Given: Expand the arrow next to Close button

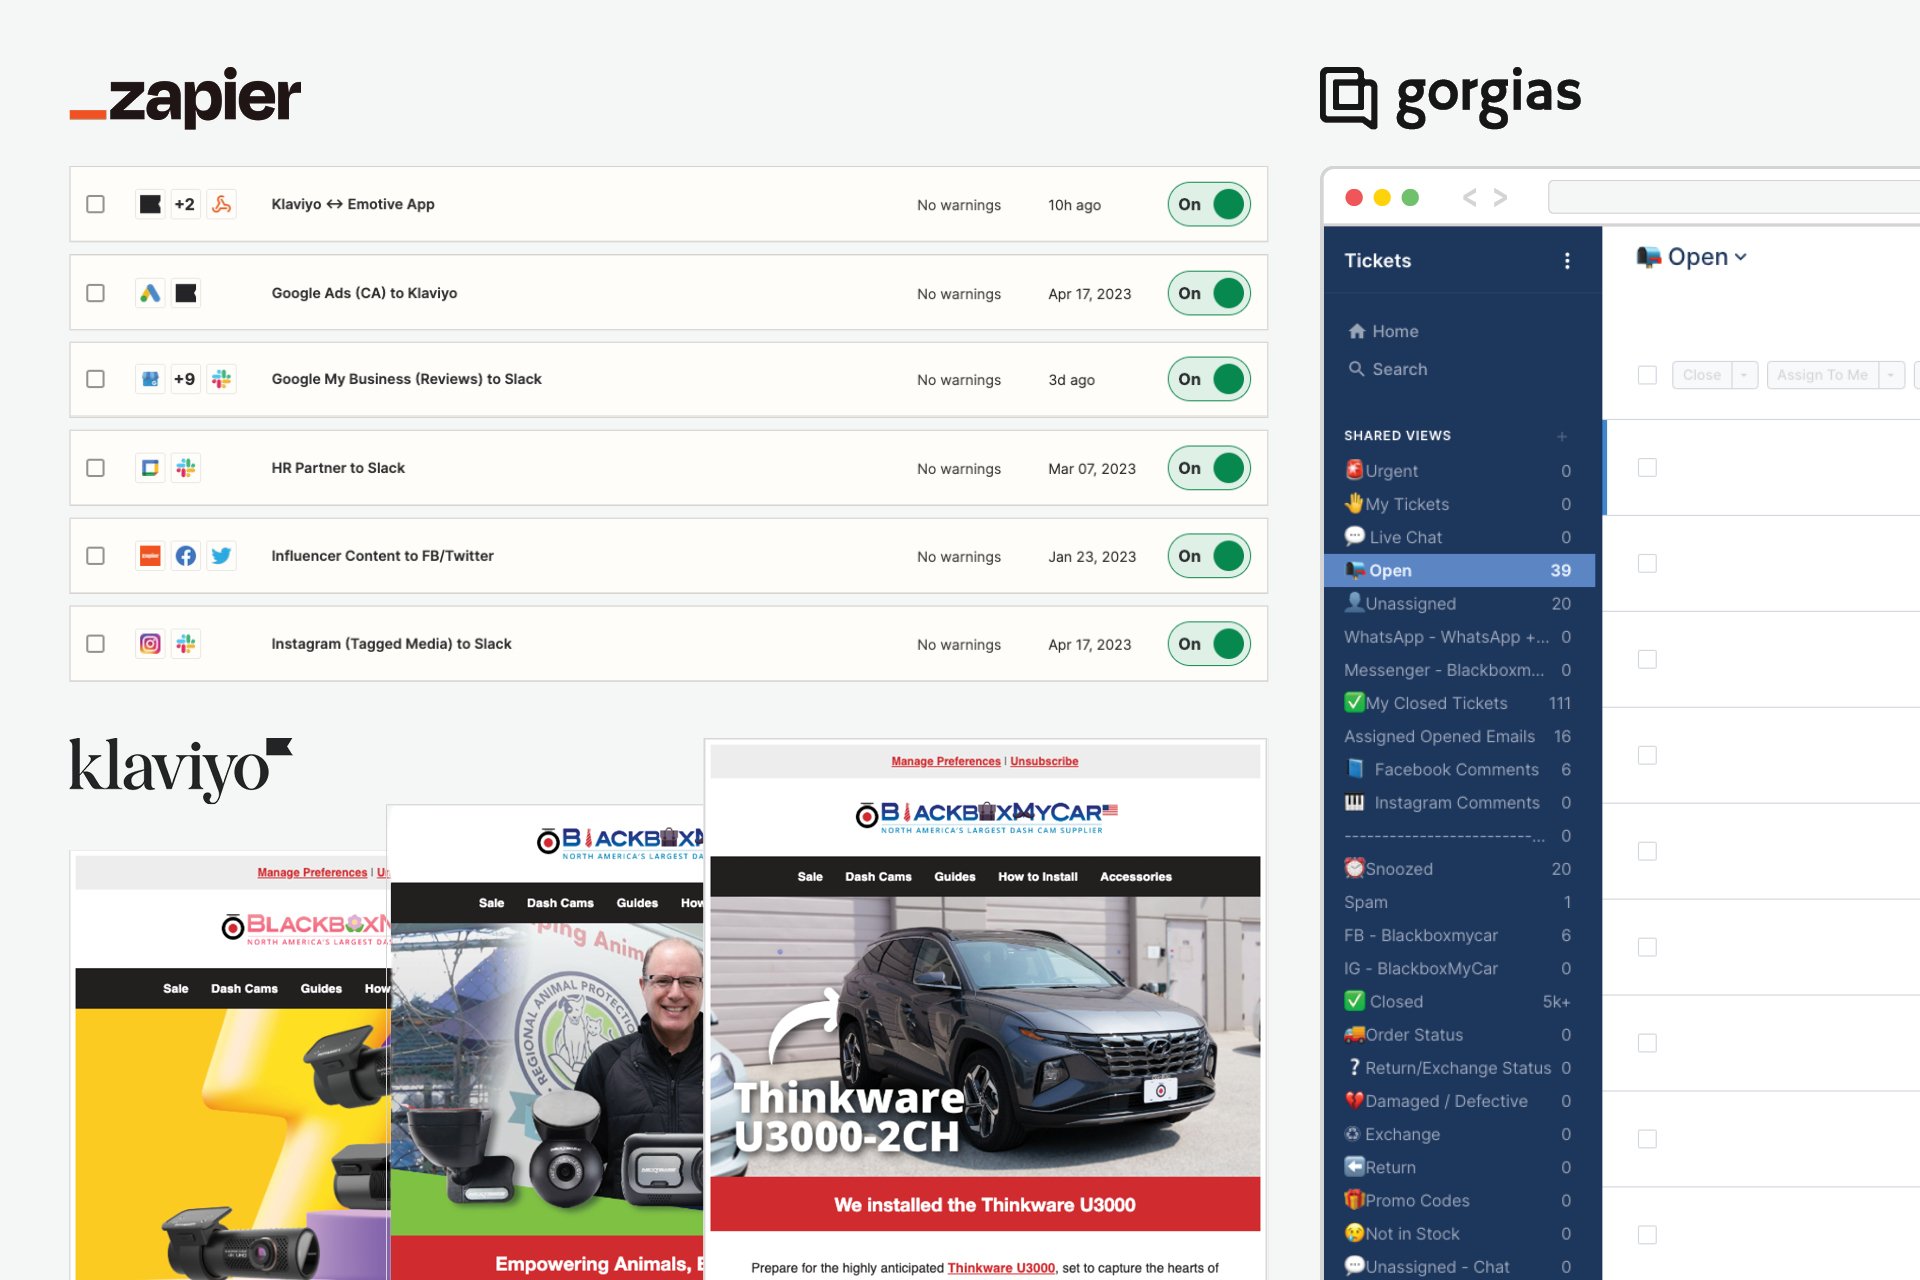Looking at the screenshot, I should coord(1744,375).
